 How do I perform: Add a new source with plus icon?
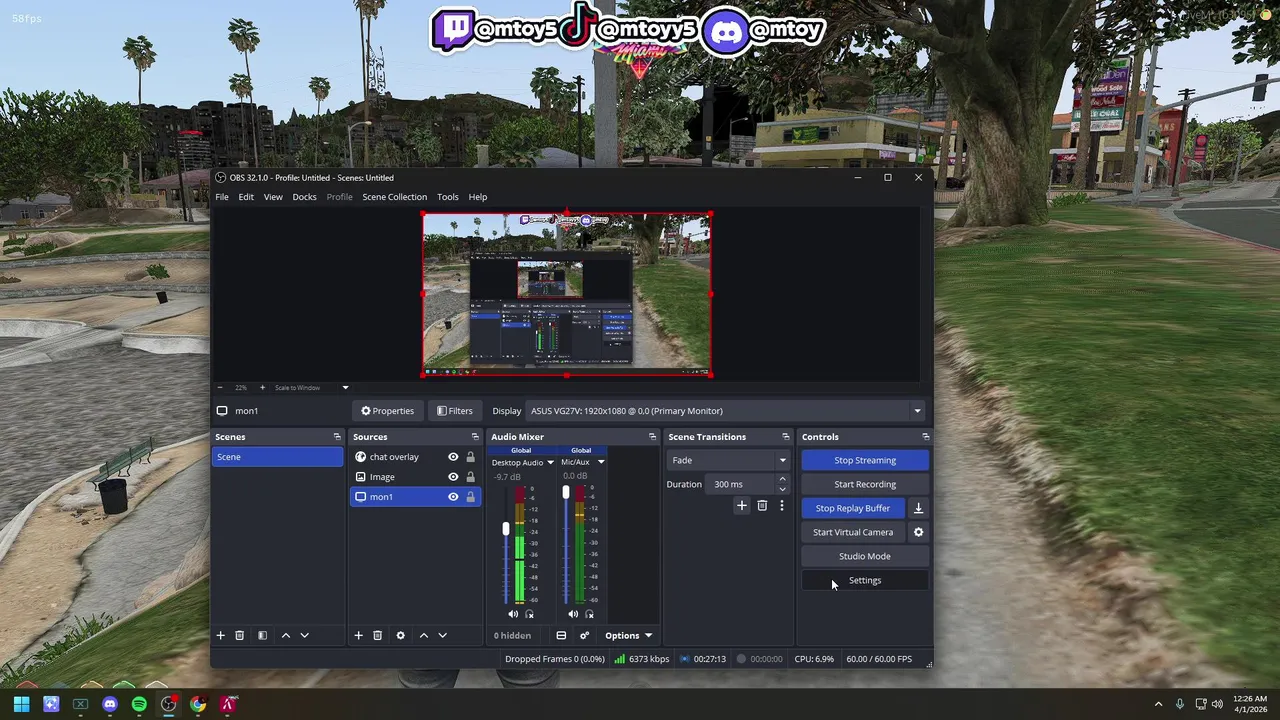(x=358, y=635)
